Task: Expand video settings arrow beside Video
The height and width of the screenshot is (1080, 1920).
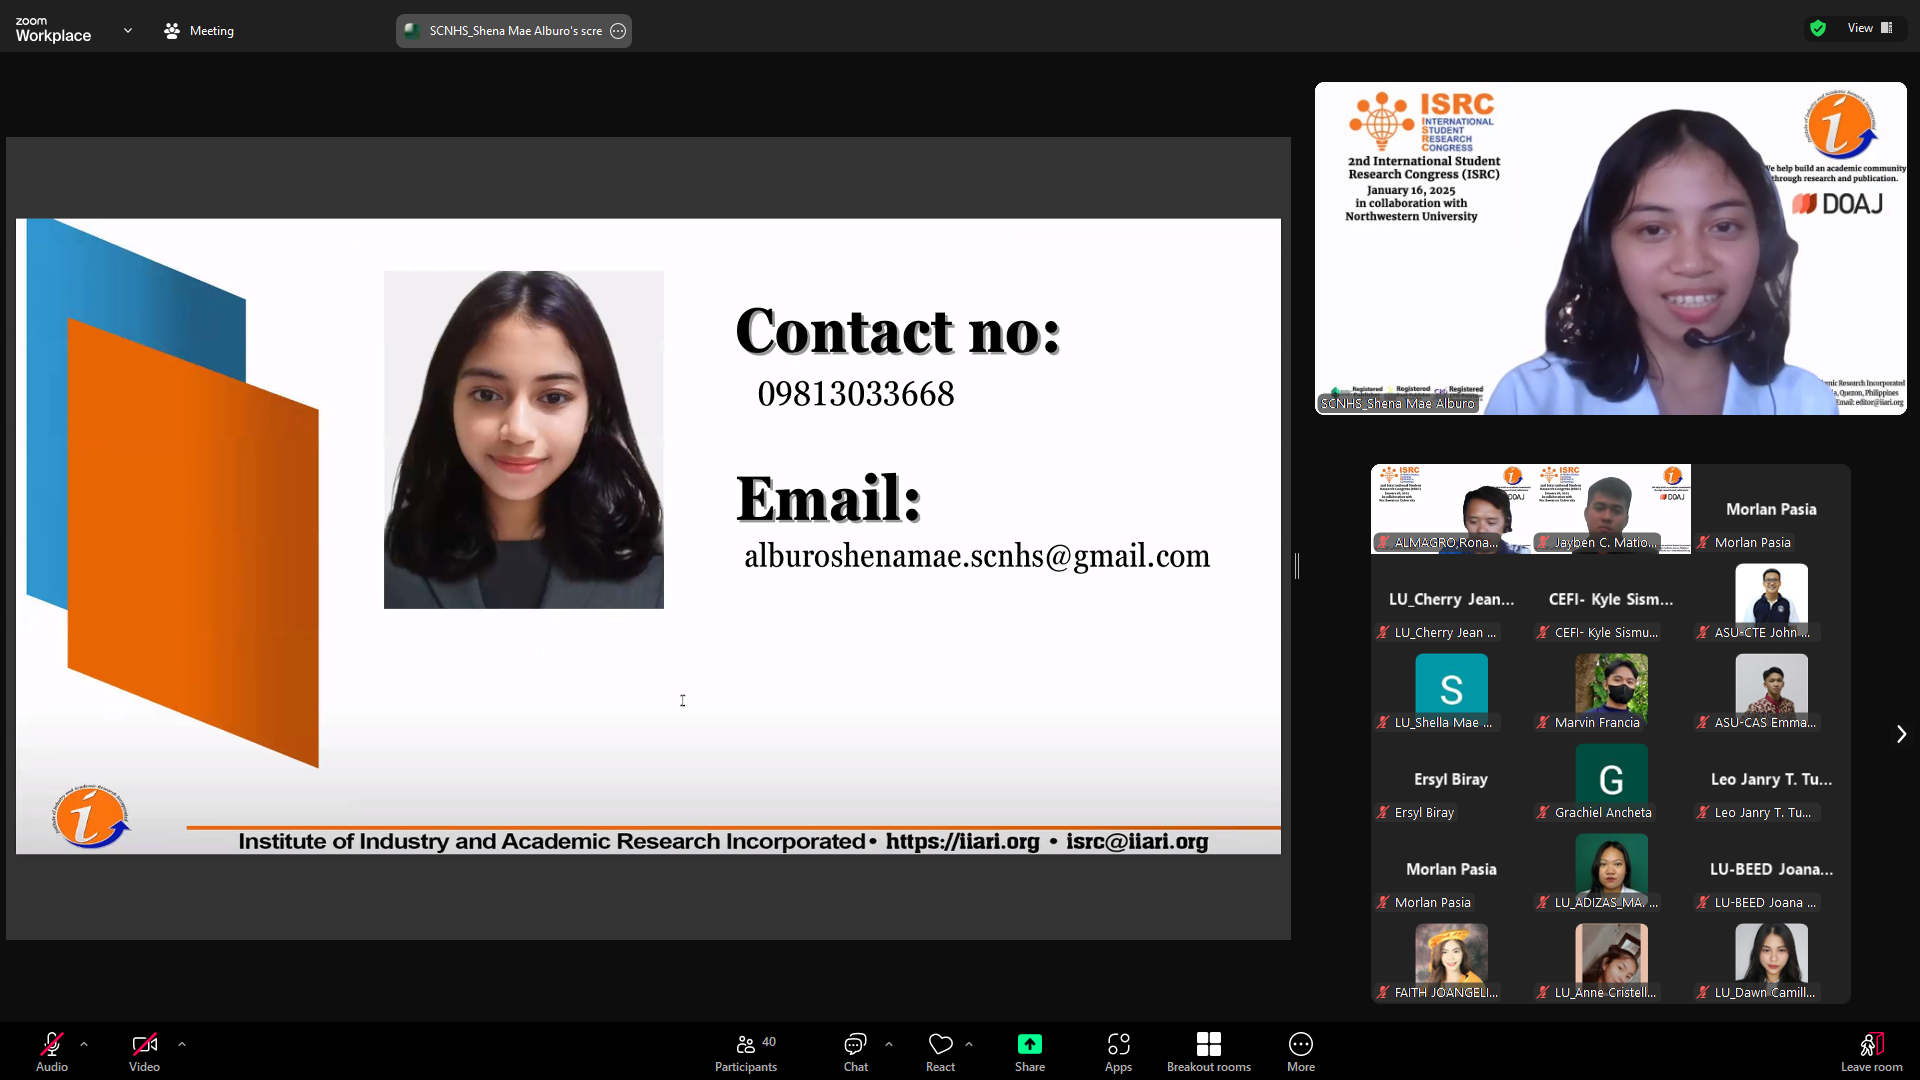Action: (182, 1044)
